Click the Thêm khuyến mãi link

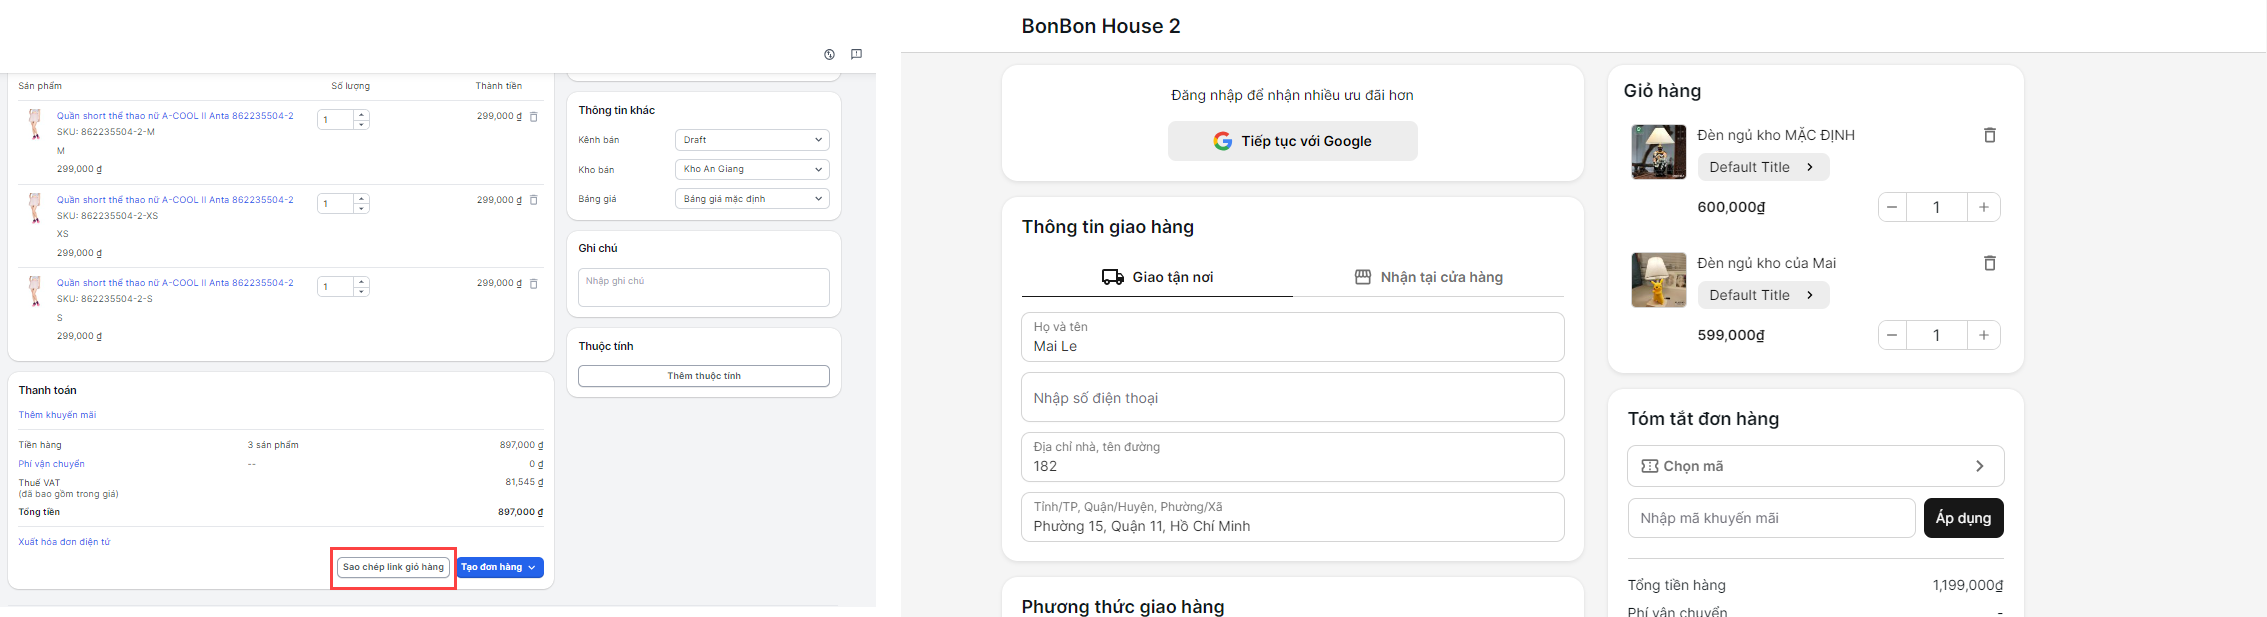57,415
